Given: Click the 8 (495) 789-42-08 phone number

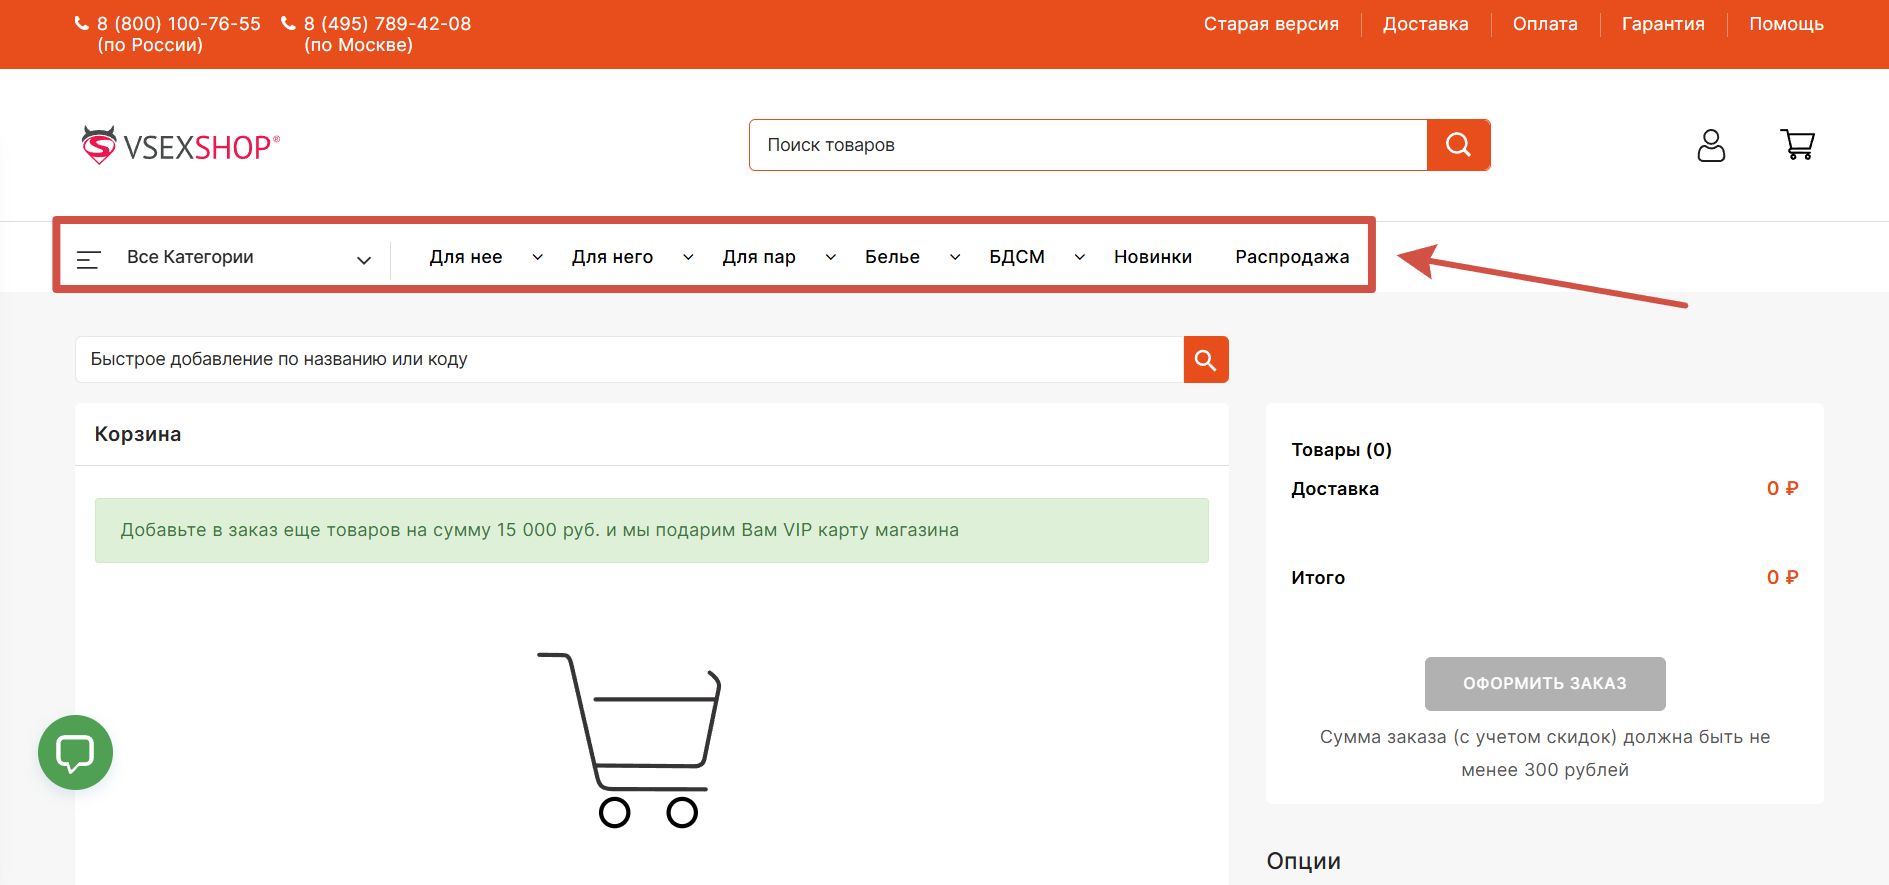Looking at the screenshot, I should [388, 24].
